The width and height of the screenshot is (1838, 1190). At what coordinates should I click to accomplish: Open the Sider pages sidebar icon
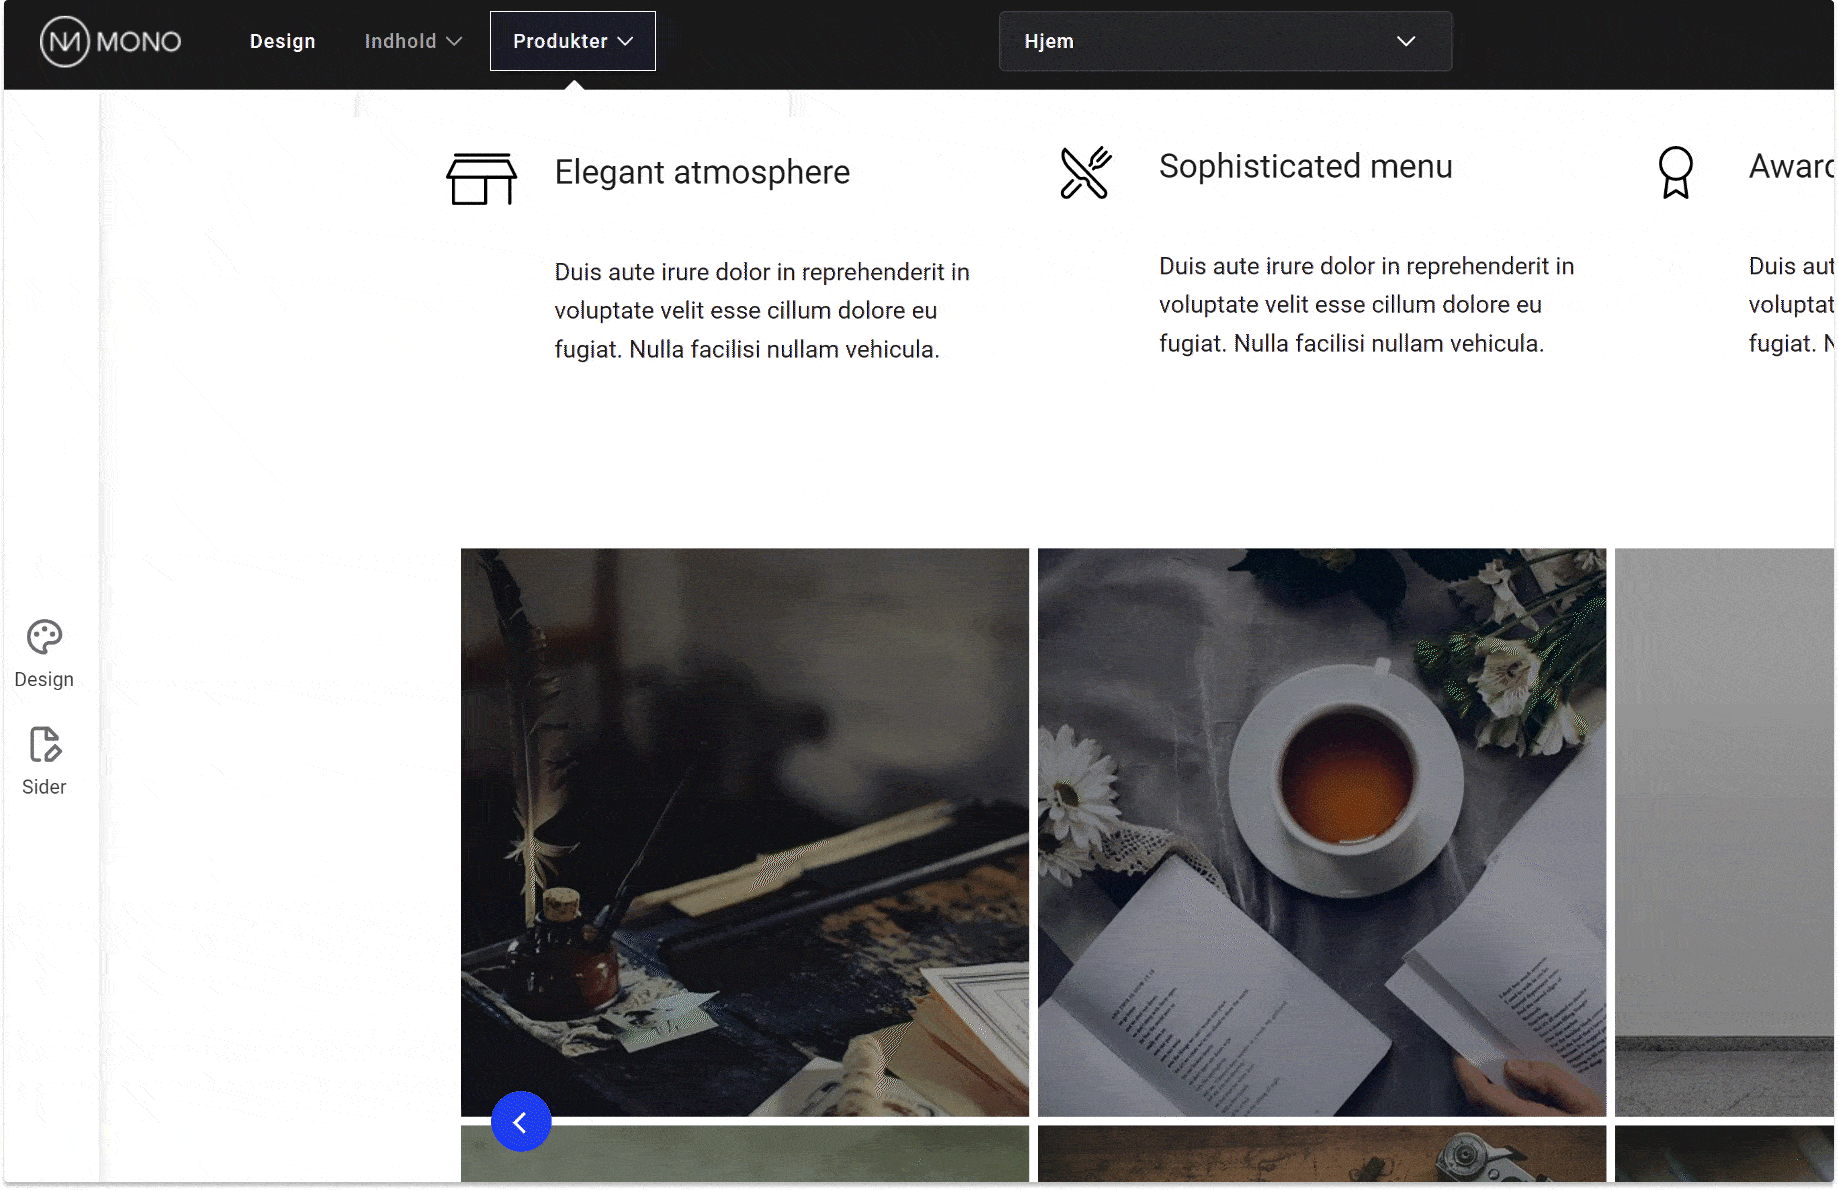point(44,745)
